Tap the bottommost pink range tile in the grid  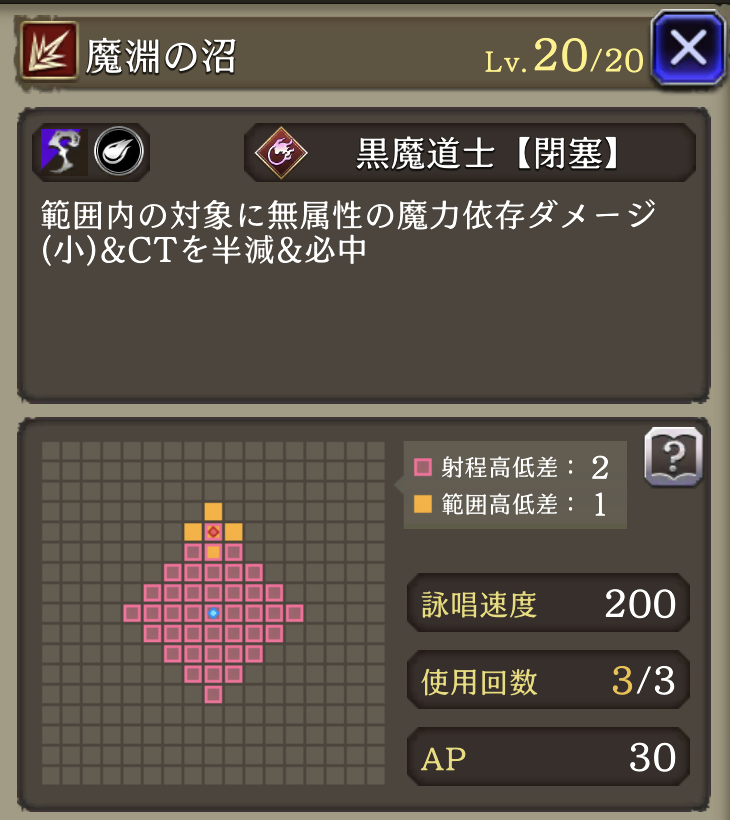(x=213, y=694)
